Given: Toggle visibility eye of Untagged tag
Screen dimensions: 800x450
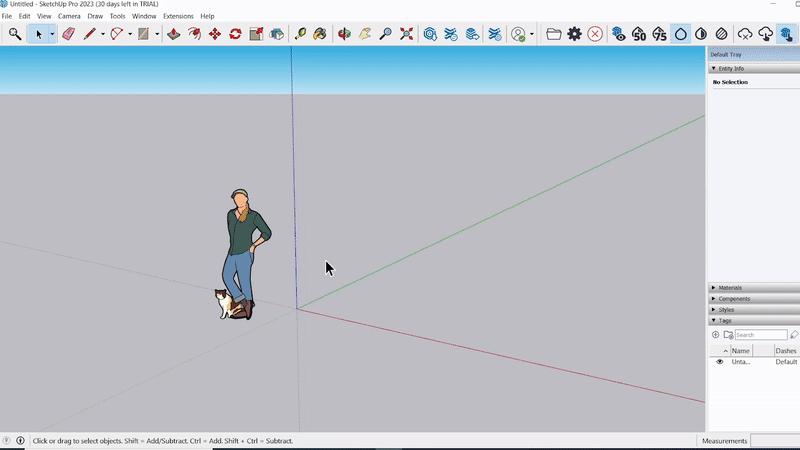Looking at the screenshot, I should (x=719, y=362).
